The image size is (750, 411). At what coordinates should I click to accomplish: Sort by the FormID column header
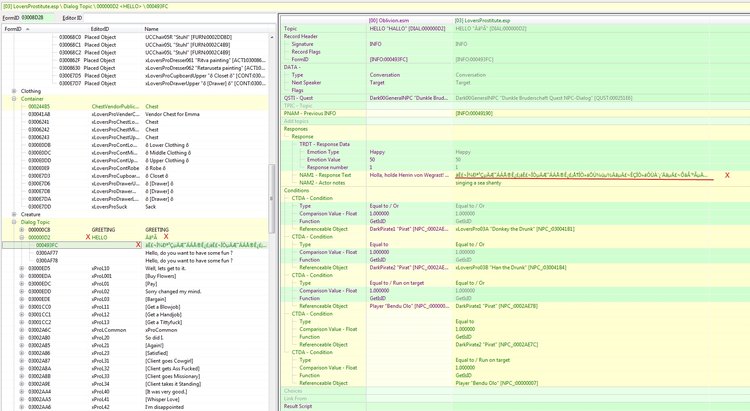pyautogui.click(x=45, y=29)
